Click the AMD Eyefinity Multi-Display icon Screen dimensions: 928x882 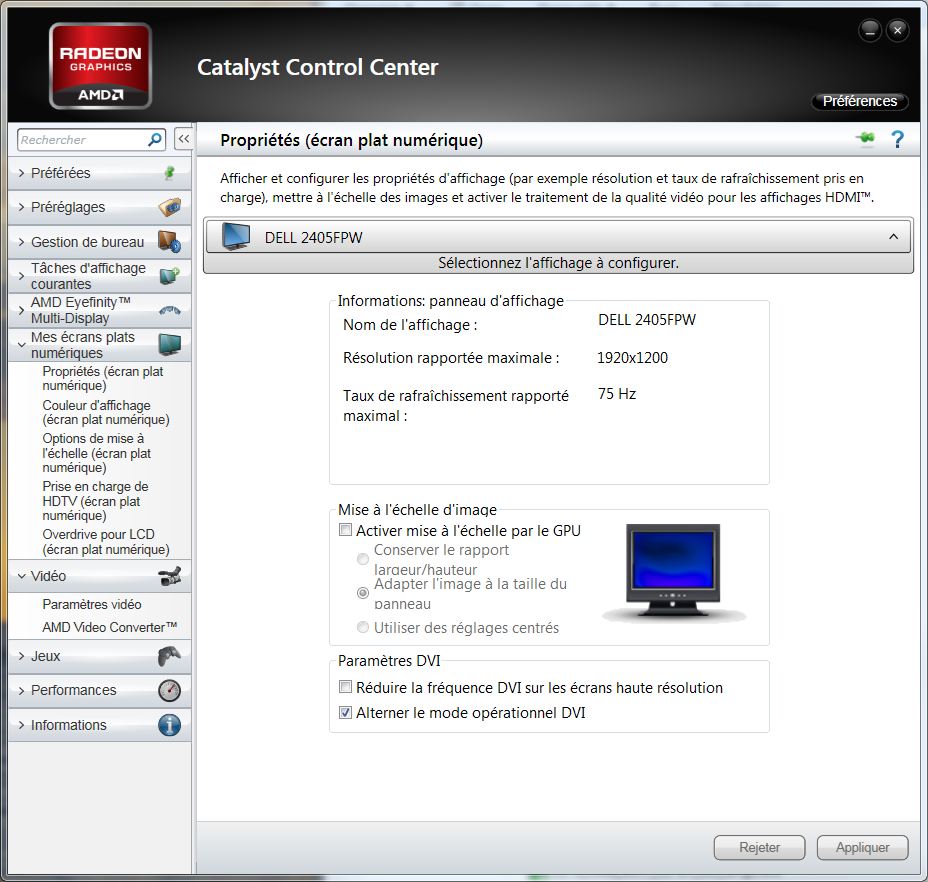click(170, 310)
